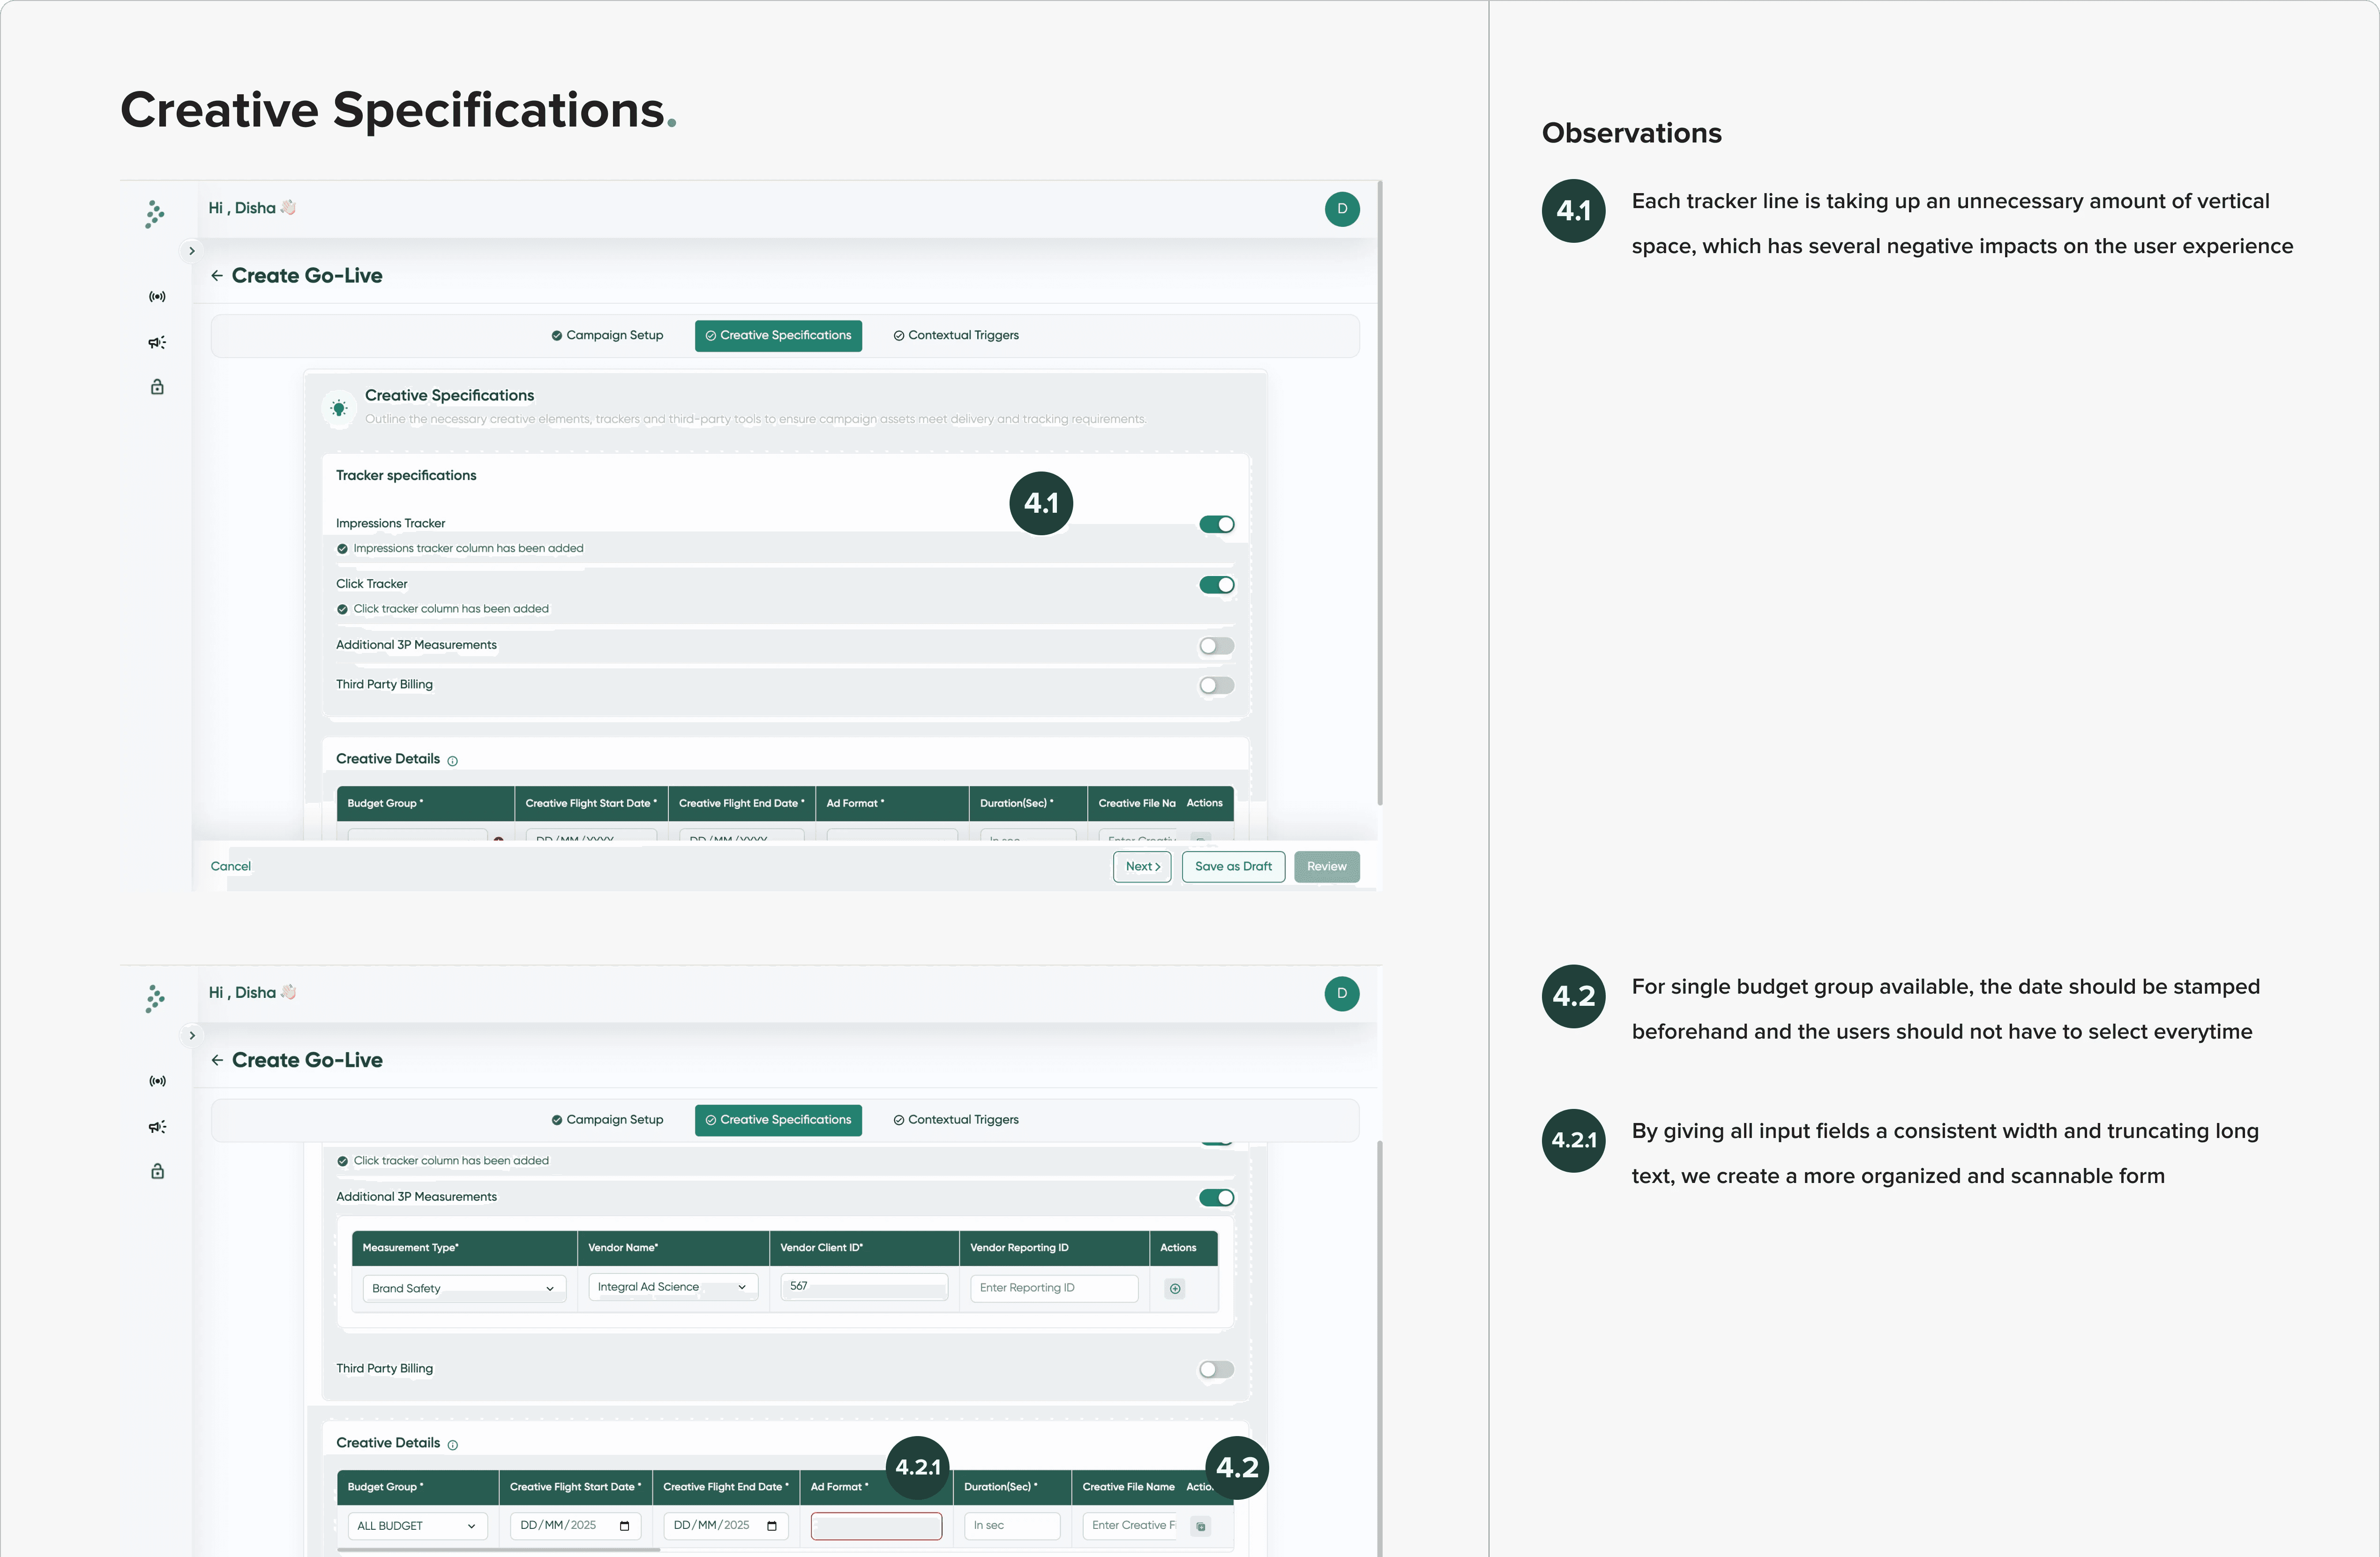Viewport: 2380px width, 1557px height.
Task: Click duplicate row icon beside Enter Creative File field
Action: click(1201, 1526)
